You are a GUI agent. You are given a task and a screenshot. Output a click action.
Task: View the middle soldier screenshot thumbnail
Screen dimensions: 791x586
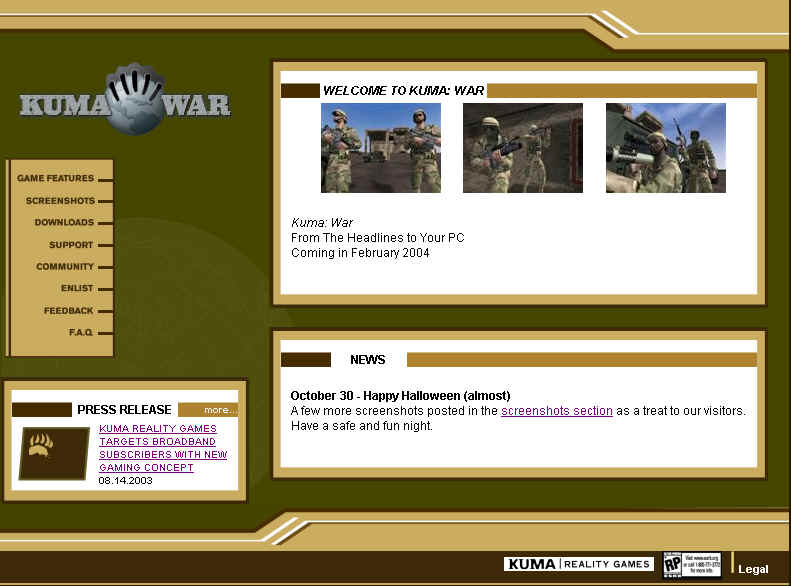tap(522, 148)
